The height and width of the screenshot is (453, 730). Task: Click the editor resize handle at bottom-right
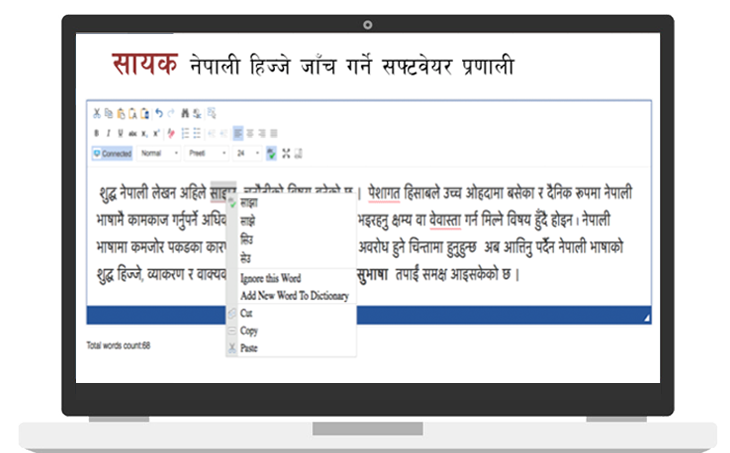pyautogui.click(x=646, y=318)
